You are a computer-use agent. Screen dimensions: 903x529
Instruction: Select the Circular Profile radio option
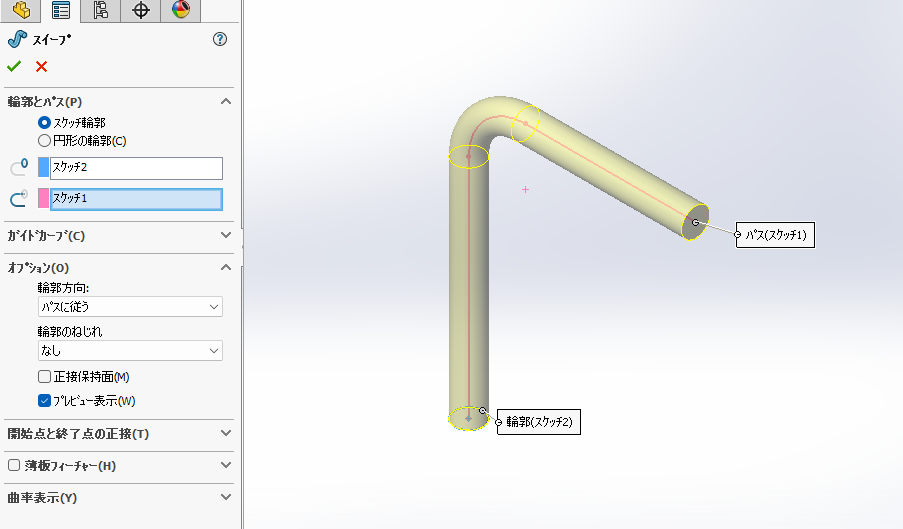[x=44, y=140]
